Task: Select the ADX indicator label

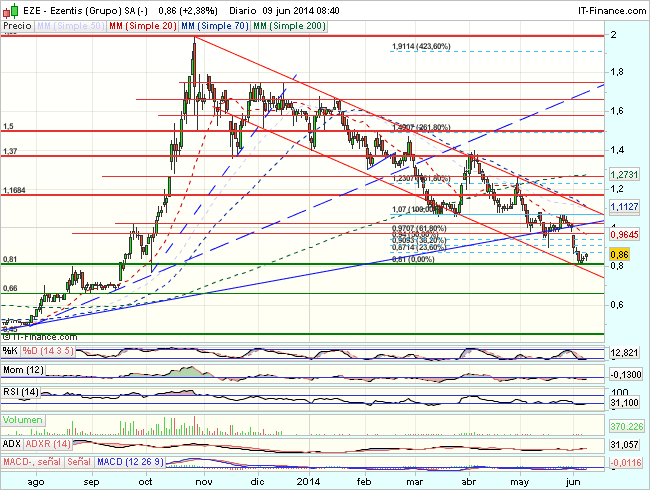Action: (12, 443)
